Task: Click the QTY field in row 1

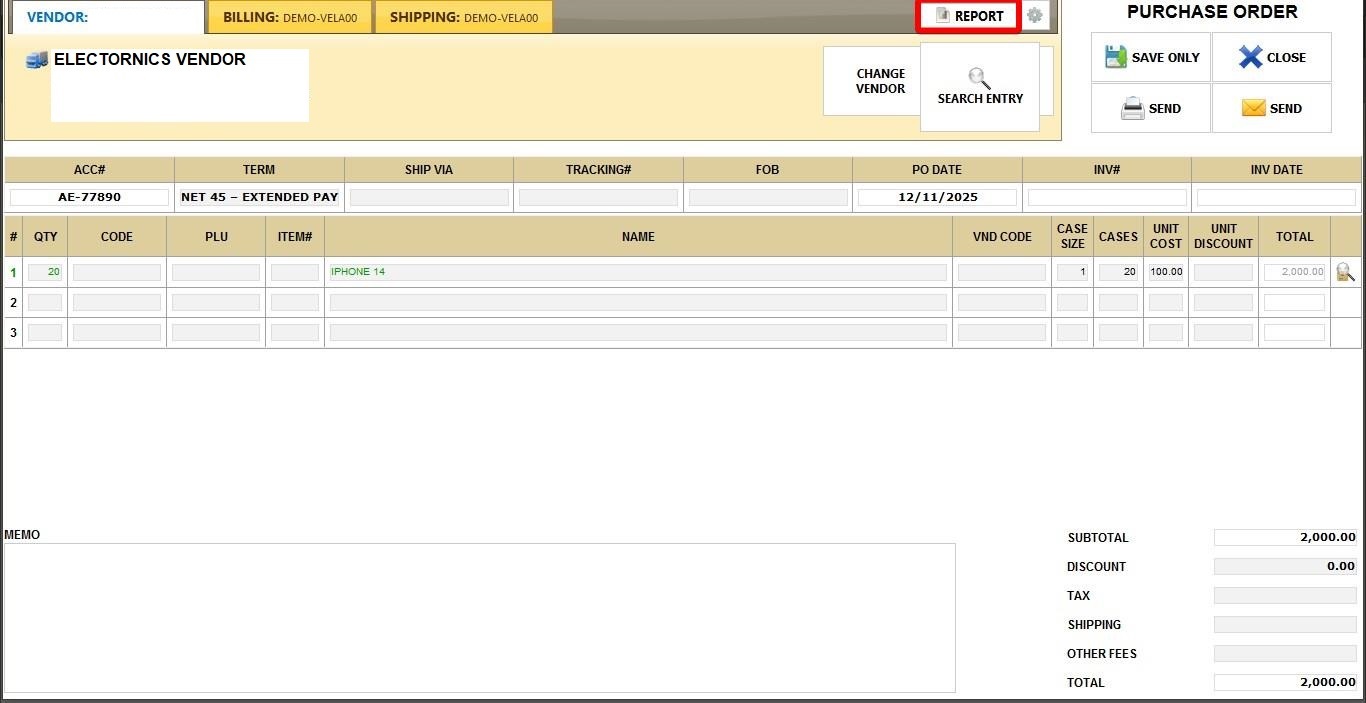Action: (45, 272)
